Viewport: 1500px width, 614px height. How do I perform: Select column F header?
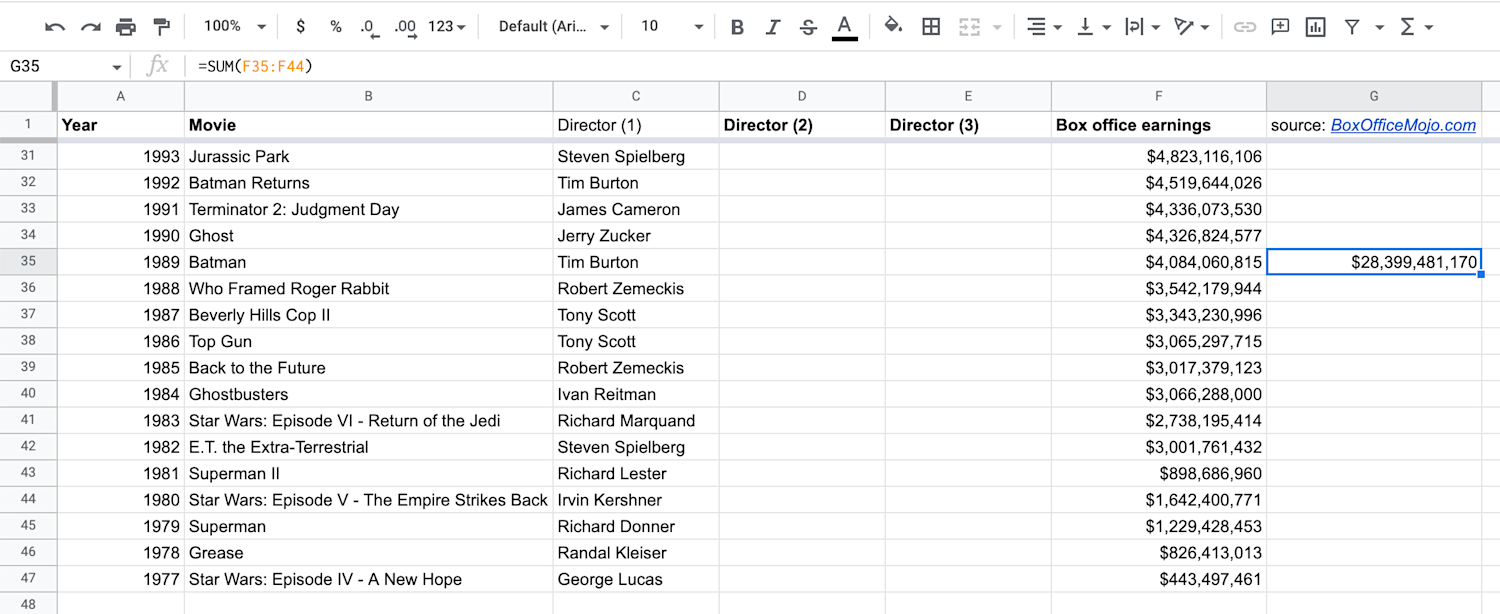(x=1159, y=96)
